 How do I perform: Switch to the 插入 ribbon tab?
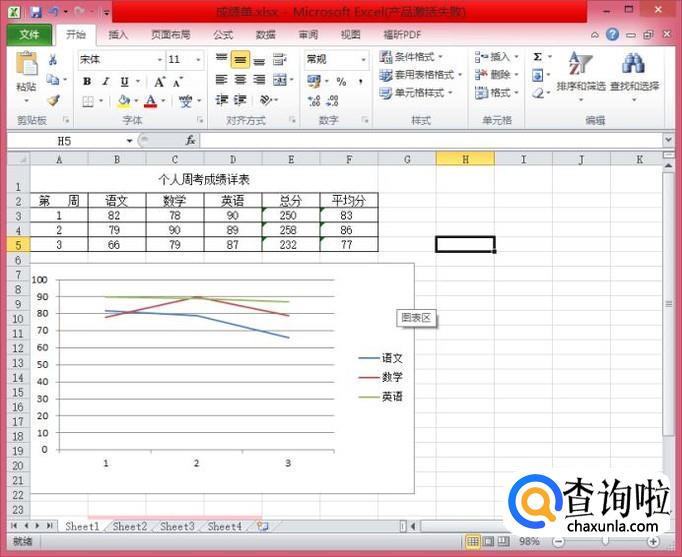click(118, 34)
